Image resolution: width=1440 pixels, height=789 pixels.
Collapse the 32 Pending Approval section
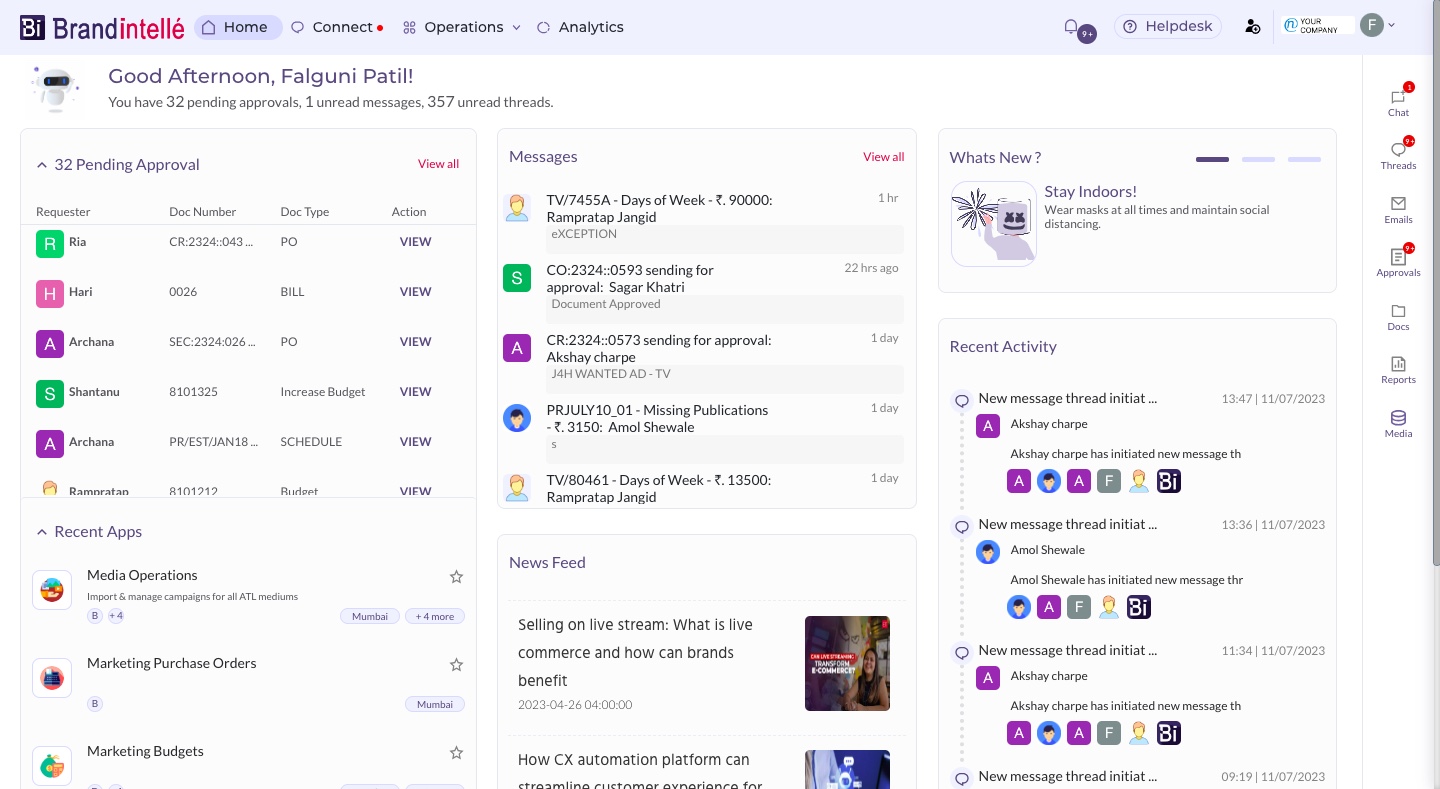pos(42,165)
